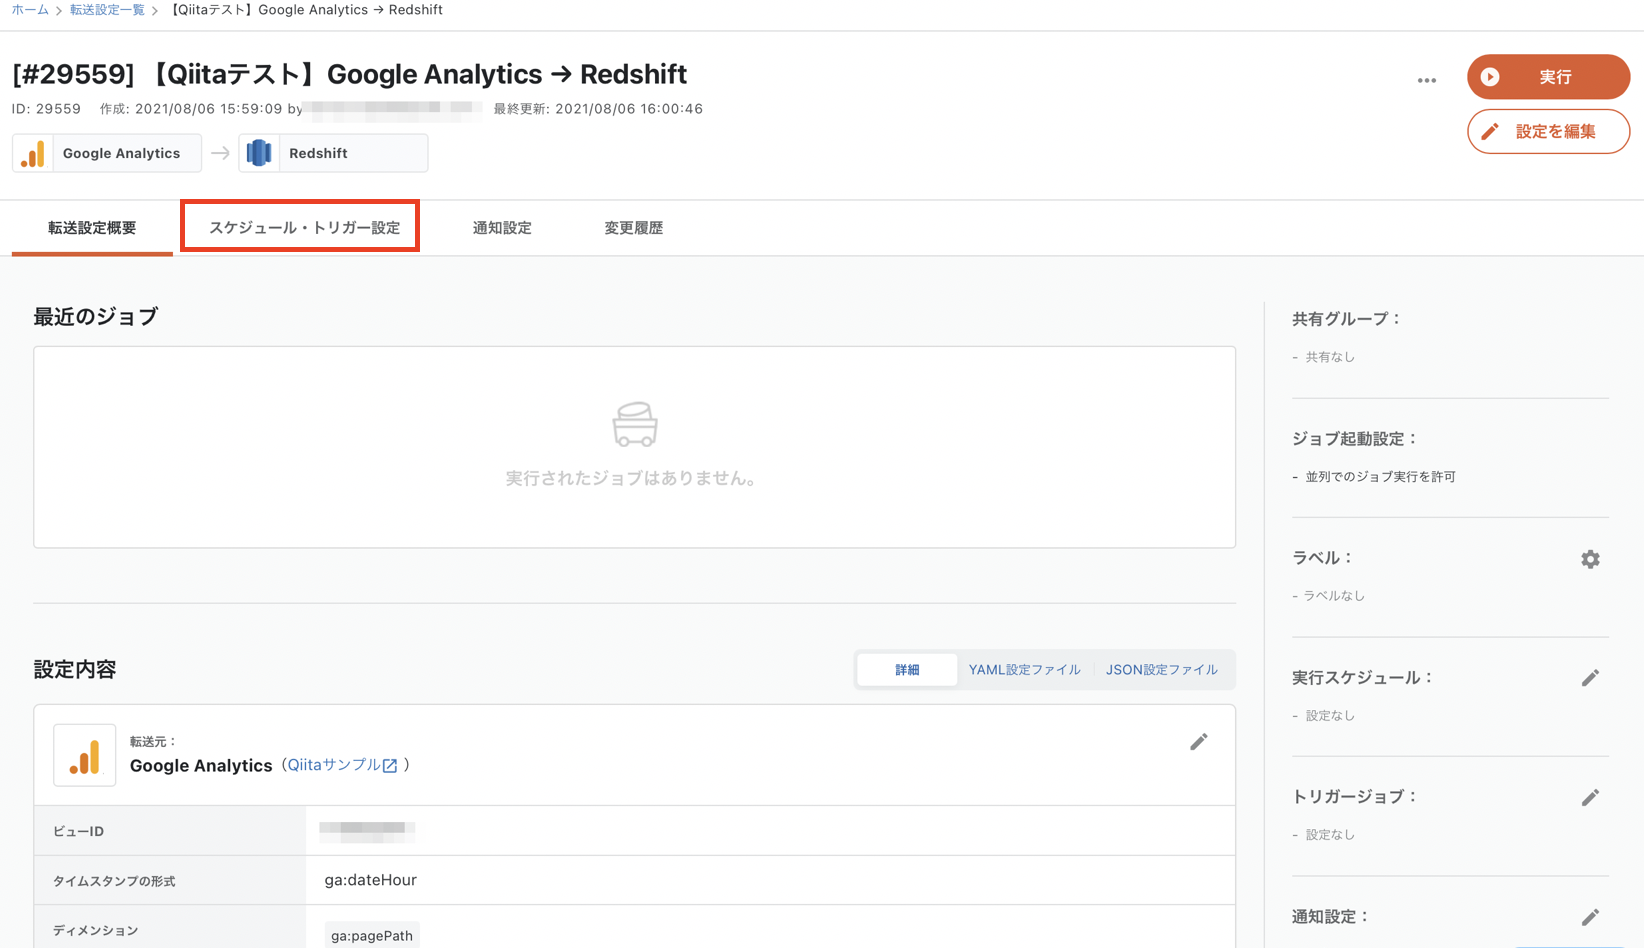
Task: Click the 共有グループ sidebar heading
Action: point(1346,319)
